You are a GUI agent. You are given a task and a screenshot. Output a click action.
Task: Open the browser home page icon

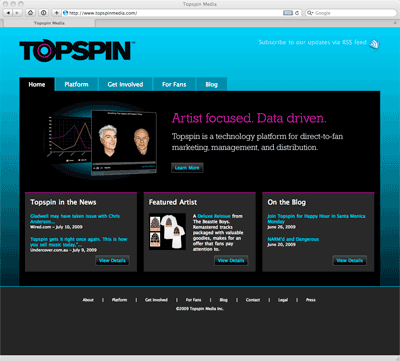click(x=31, y=13)
